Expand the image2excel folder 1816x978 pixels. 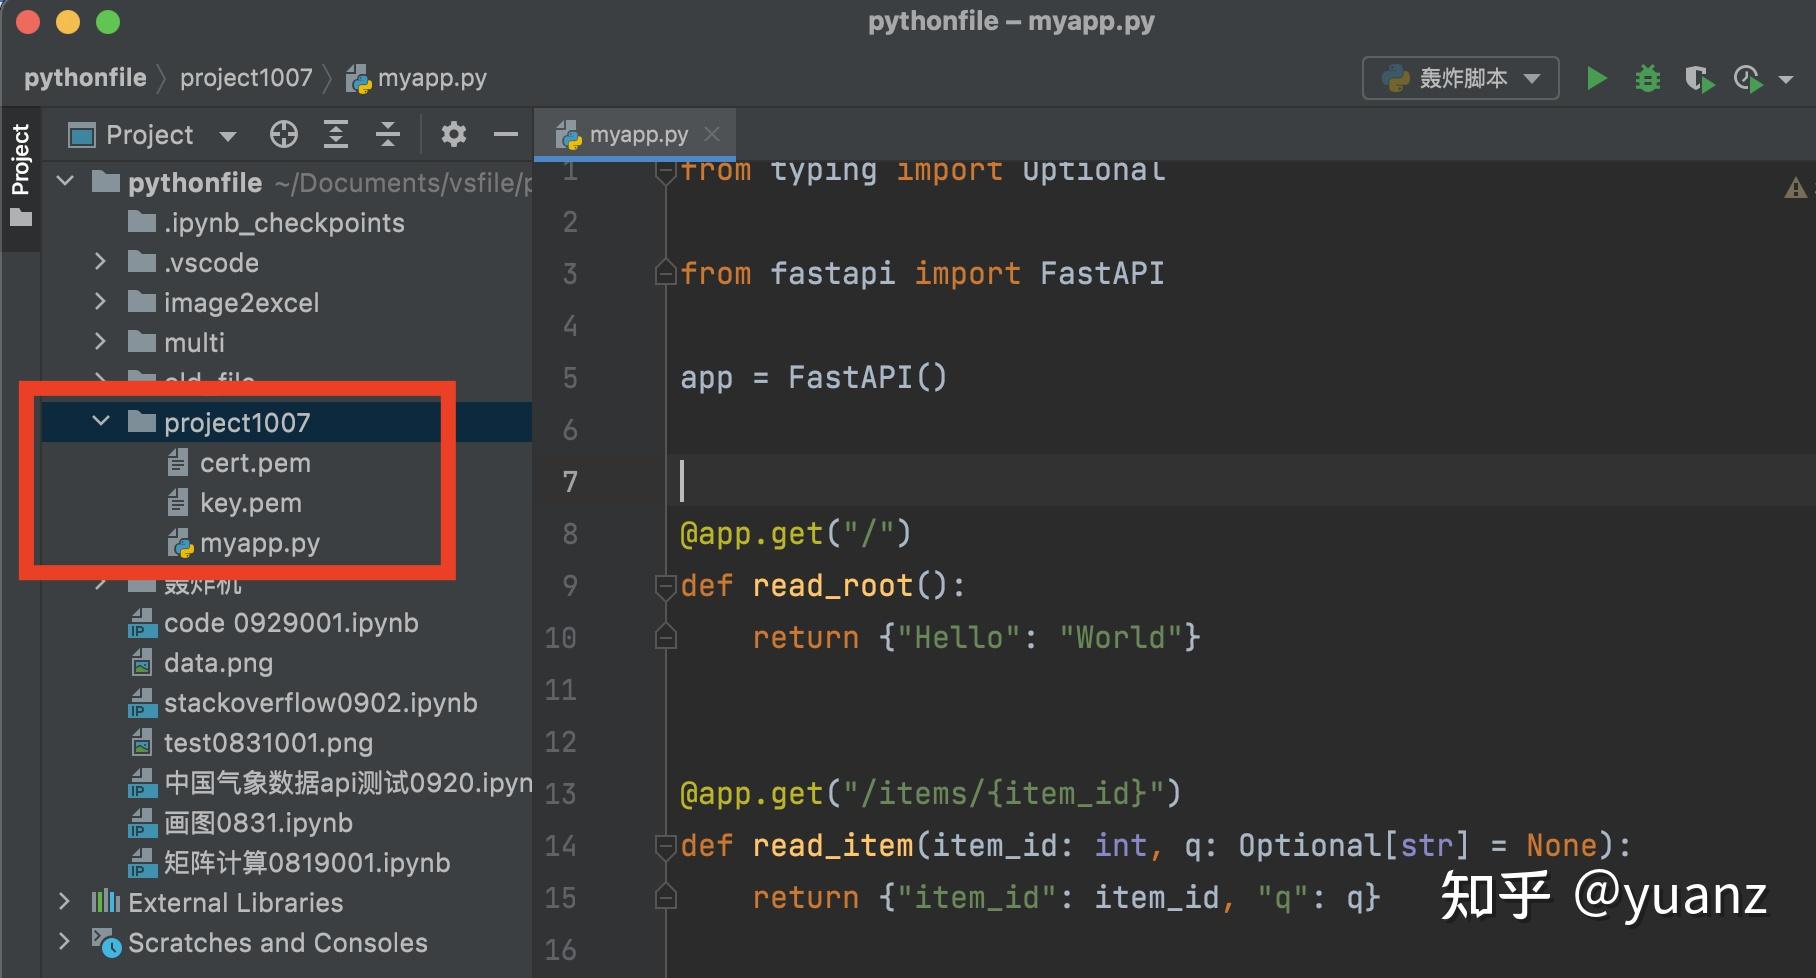point(100,302)
